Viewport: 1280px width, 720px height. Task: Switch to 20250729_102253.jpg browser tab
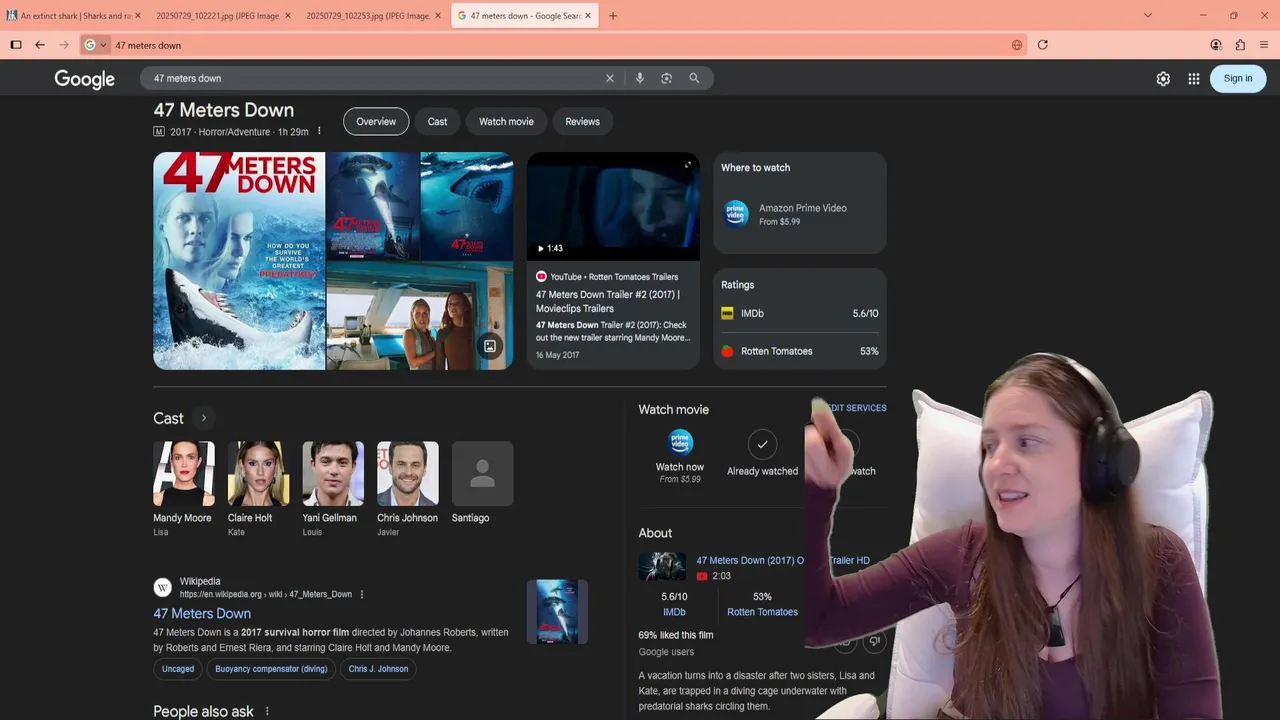pyautogui.click(x=373, y=15)
